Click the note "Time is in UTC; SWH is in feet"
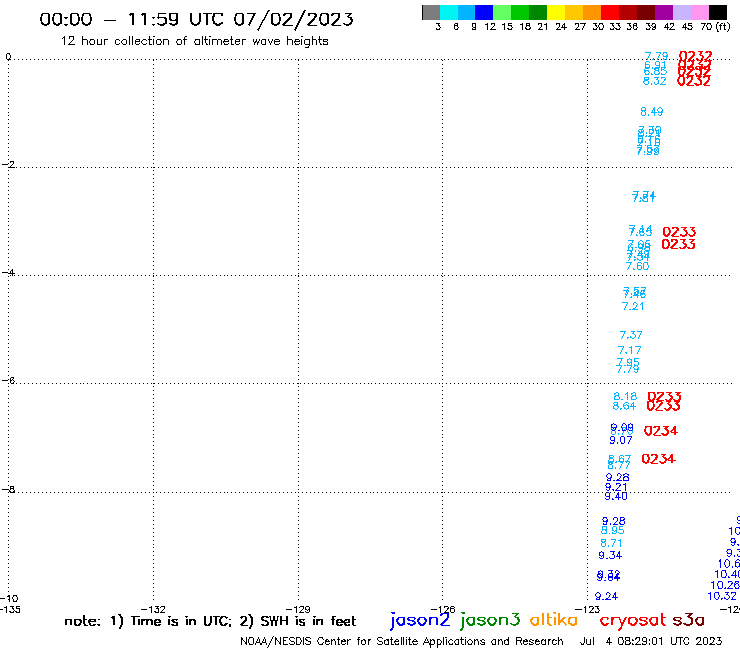The image size is (740, 650). click(x=210, y=621)
